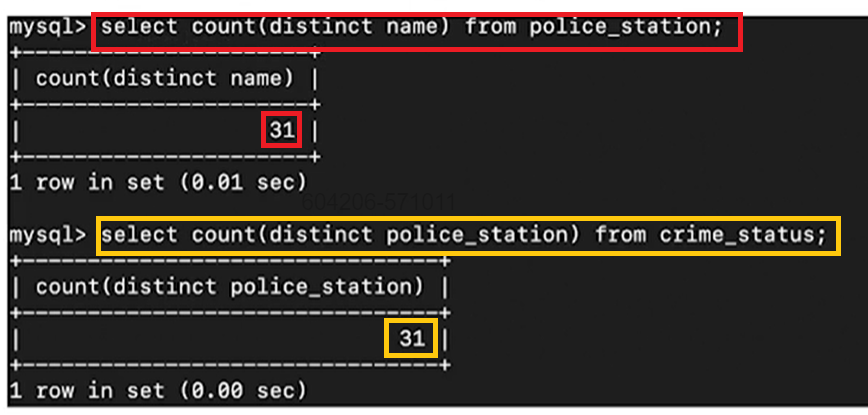
Task: Click the query 'select count(distinct name) from police_station;'
Action: tap(412, 27)
